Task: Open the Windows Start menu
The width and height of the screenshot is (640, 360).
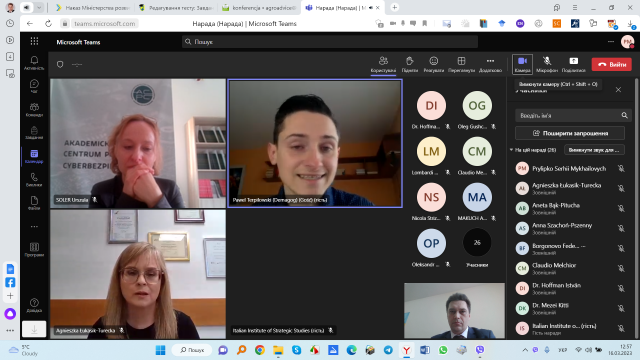Action: point(160,350)
